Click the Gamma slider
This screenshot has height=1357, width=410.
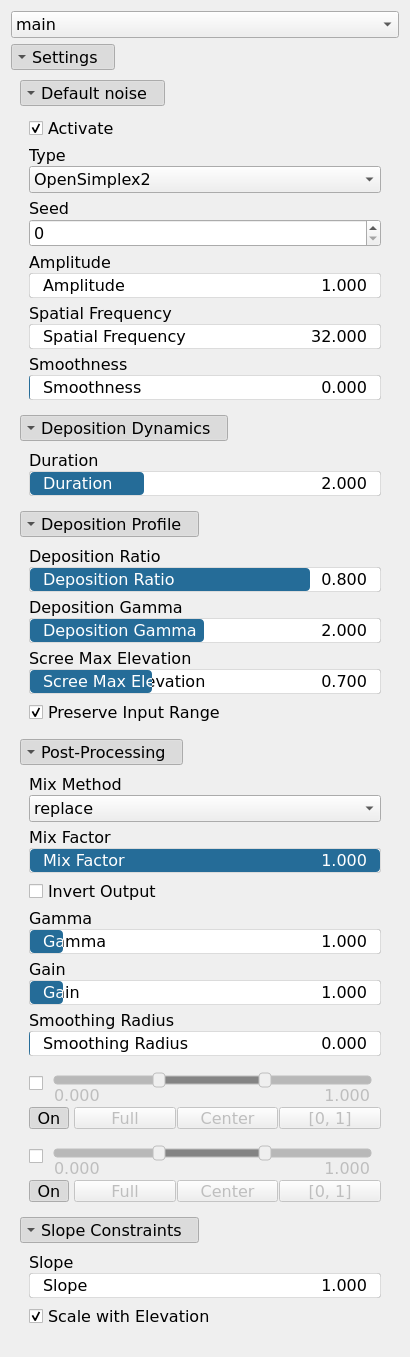[x=205, y=941]
